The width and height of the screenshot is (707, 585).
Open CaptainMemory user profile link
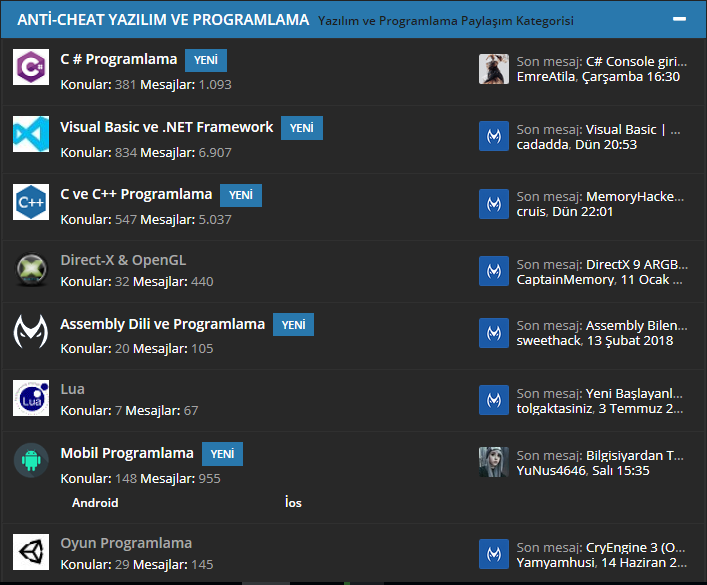pos(565,280)
